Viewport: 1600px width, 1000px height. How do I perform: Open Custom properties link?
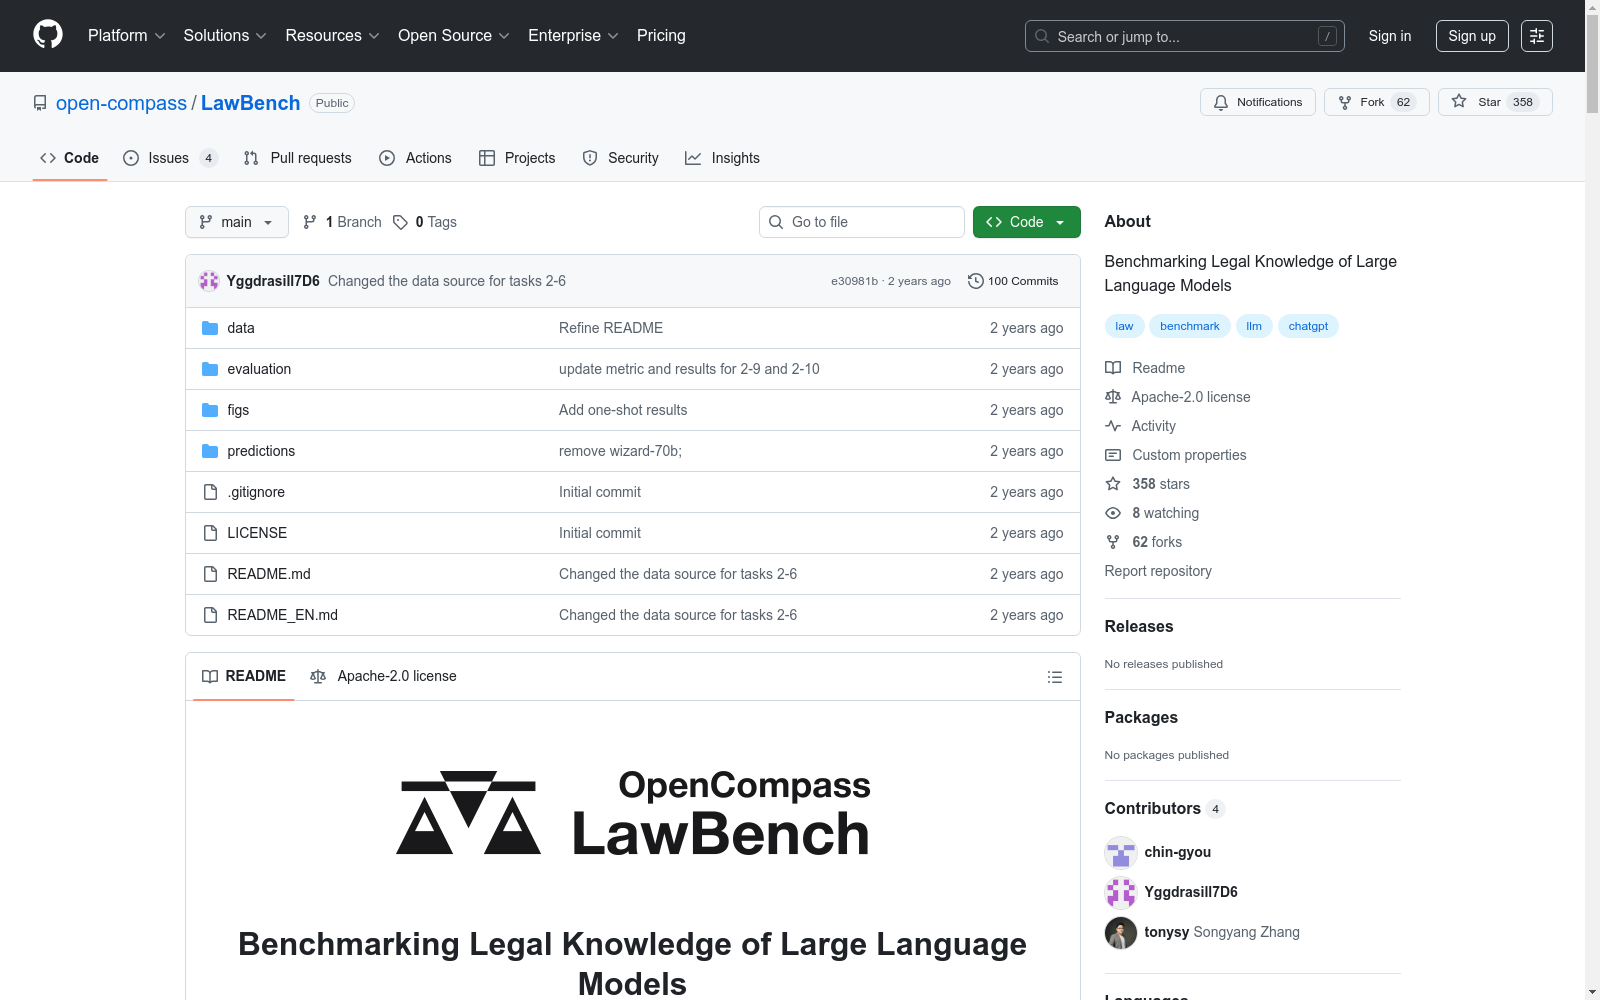1176,455
